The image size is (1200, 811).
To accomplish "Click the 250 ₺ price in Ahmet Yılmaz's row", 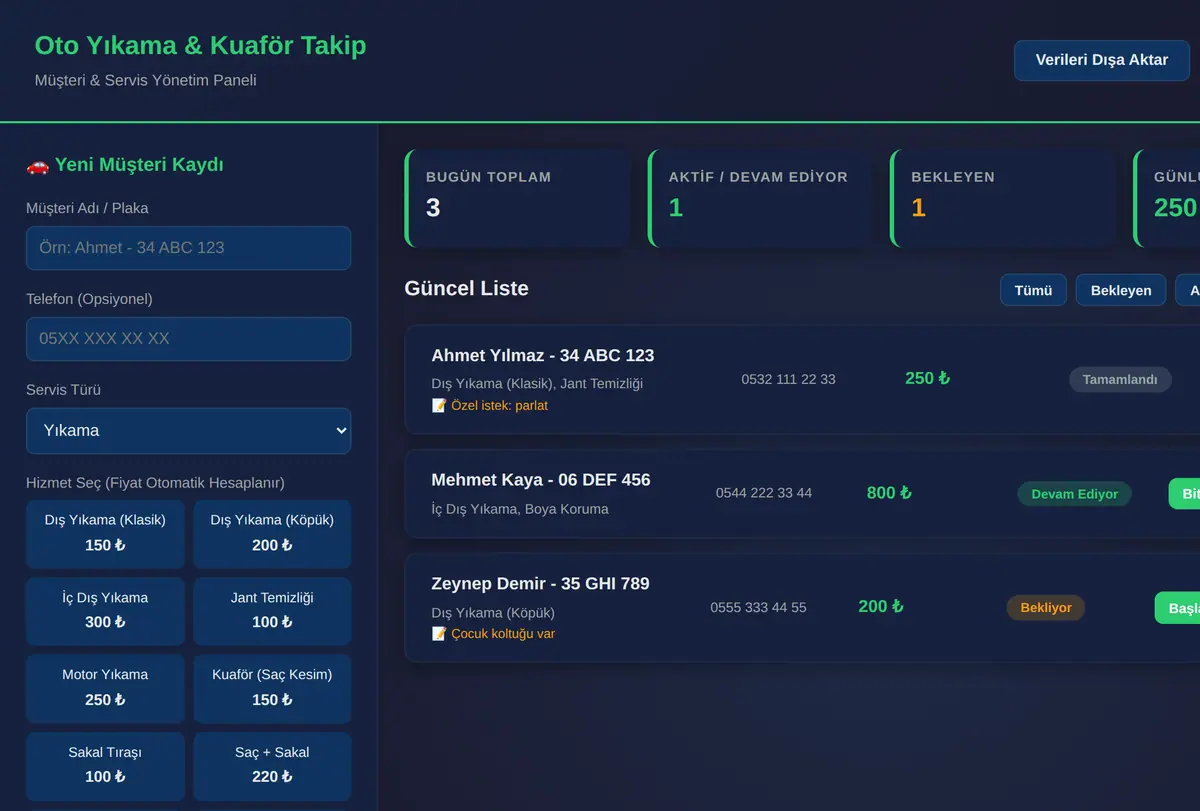I will point(927,379).
